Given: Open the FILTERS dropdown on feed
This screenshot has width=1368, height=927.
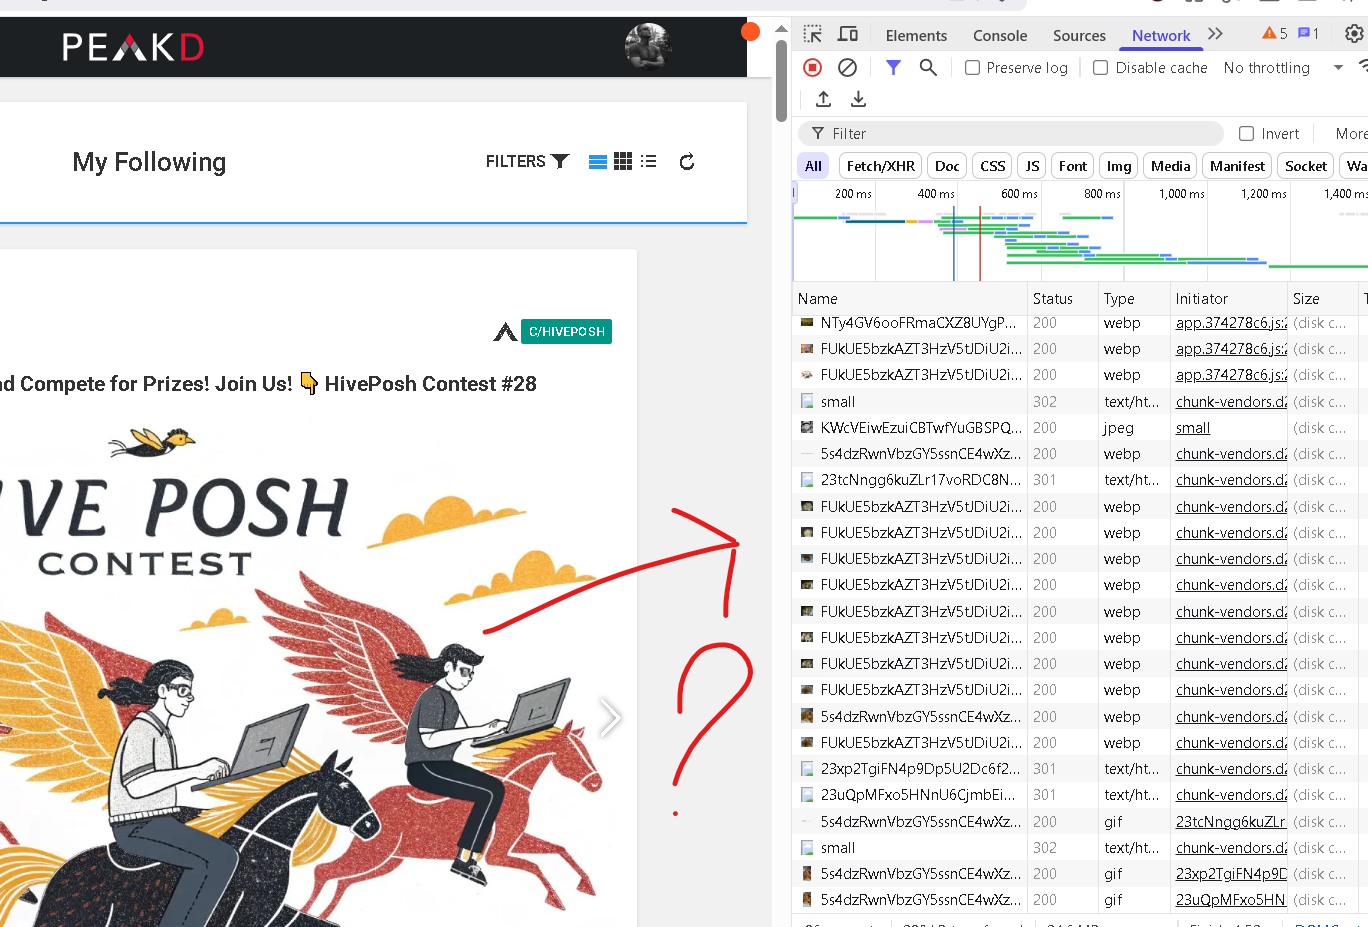Looking at the screenshot, I should coord(527,161).
